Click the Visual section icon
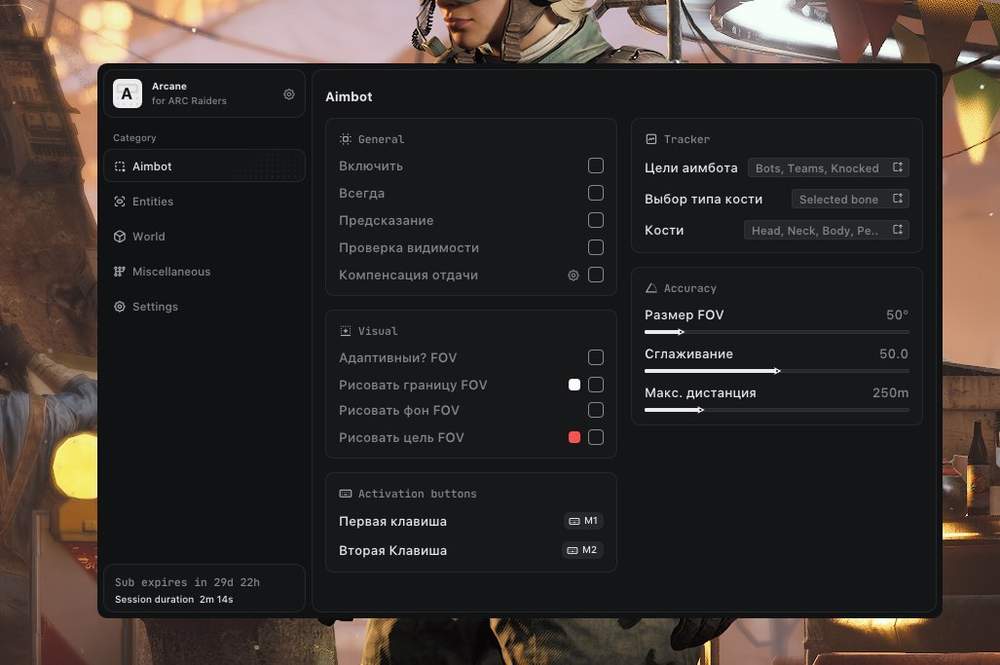Viewport: 1000px width, 665px height. tap(346, 331)
